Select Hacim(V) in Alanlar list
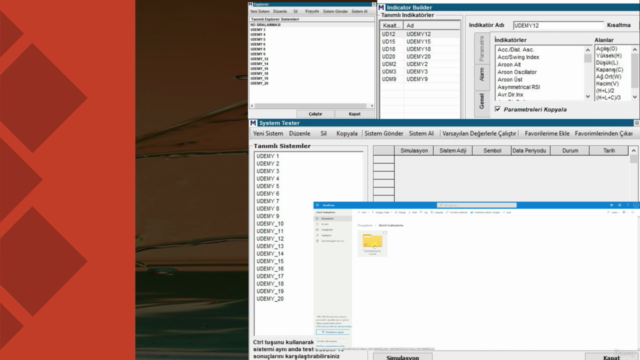Viewport: 640px width, 360px height. point(607,84)
